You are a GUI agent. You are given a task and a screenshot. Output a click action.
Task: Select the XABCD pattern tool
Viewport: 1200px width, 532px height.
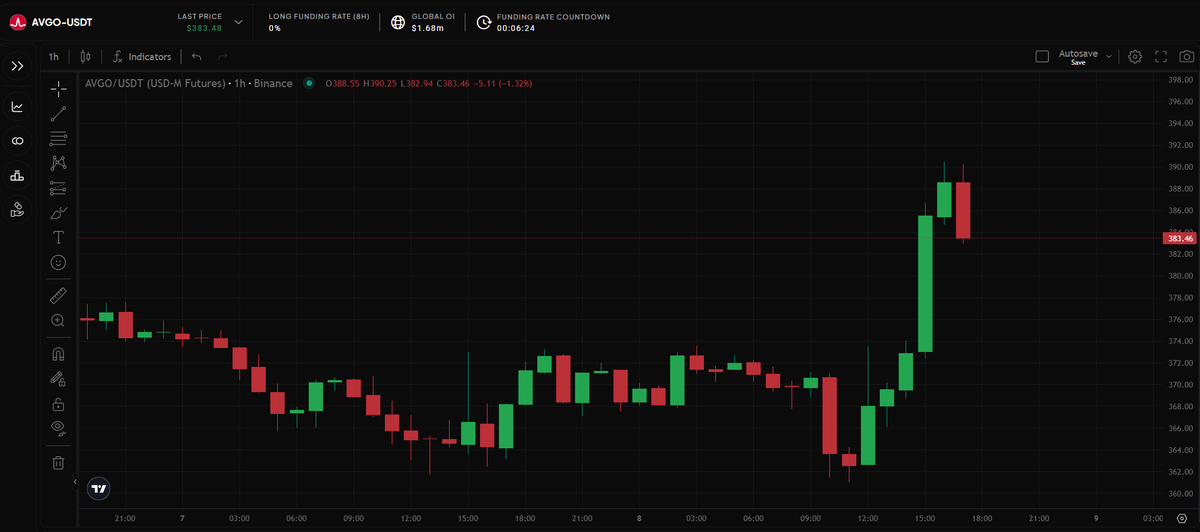click(58, 163)
